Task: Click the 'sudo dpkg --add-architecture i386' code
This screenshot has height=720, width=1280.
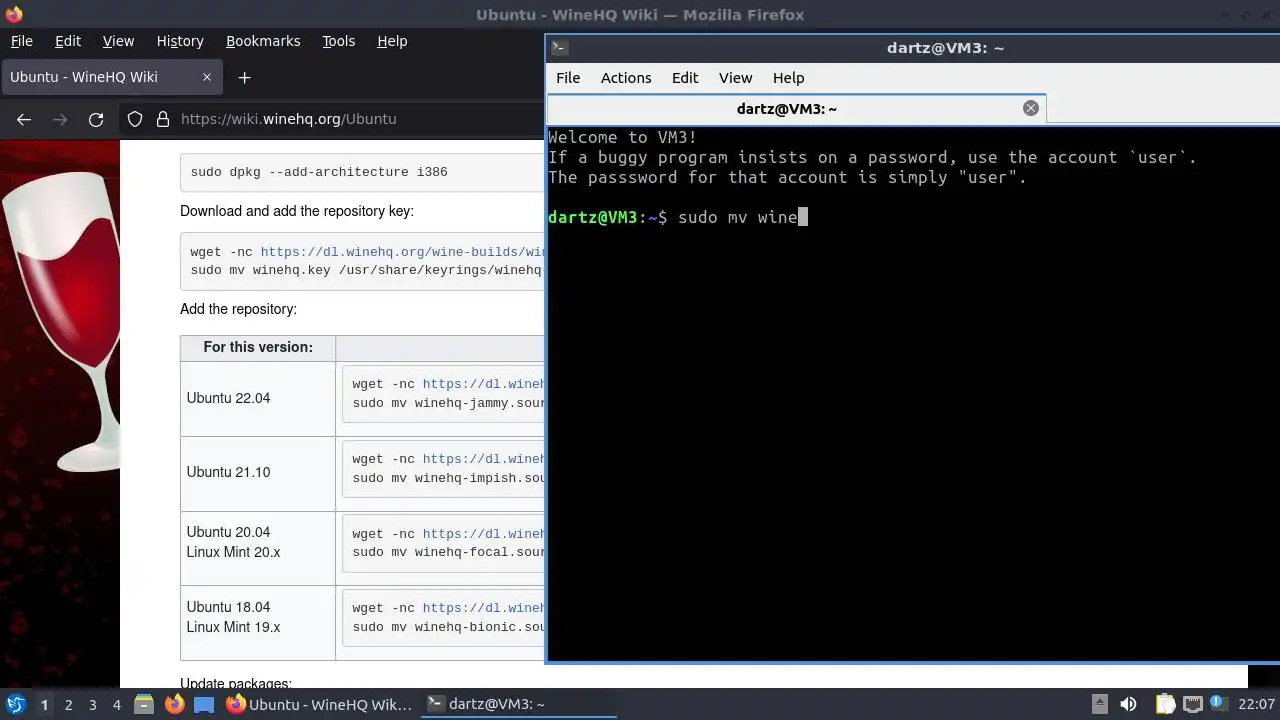Action: tap(319, 172)
